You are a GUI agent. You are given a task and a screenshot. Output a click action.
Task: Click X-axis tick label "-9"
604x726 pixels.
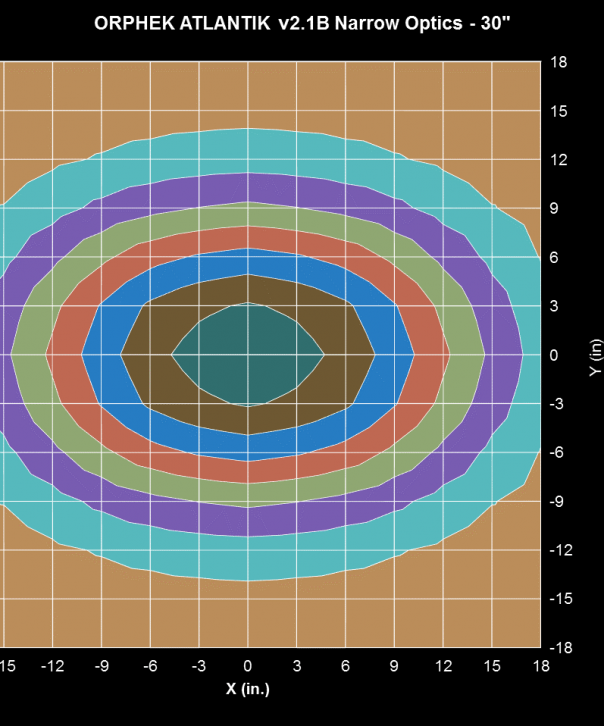(101, 666)
